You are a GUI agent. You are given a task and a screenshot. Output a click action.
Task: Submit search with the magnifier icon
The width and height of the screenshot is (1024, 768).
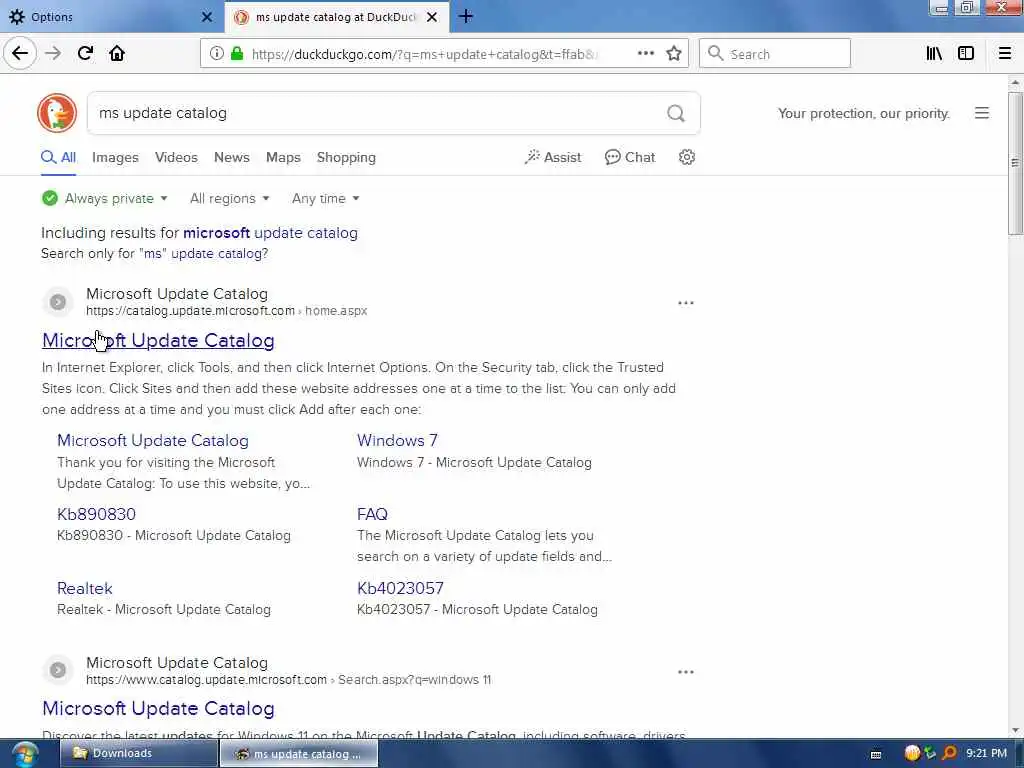(676, 114)
